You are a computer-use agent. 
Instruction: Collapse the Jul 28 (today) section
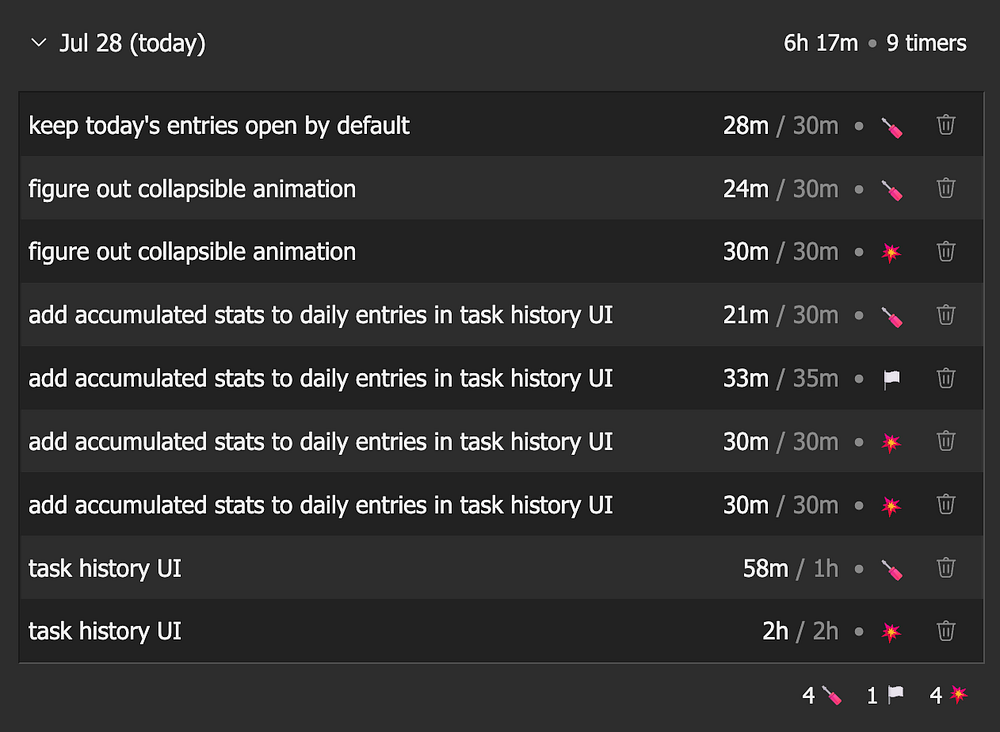39,44
